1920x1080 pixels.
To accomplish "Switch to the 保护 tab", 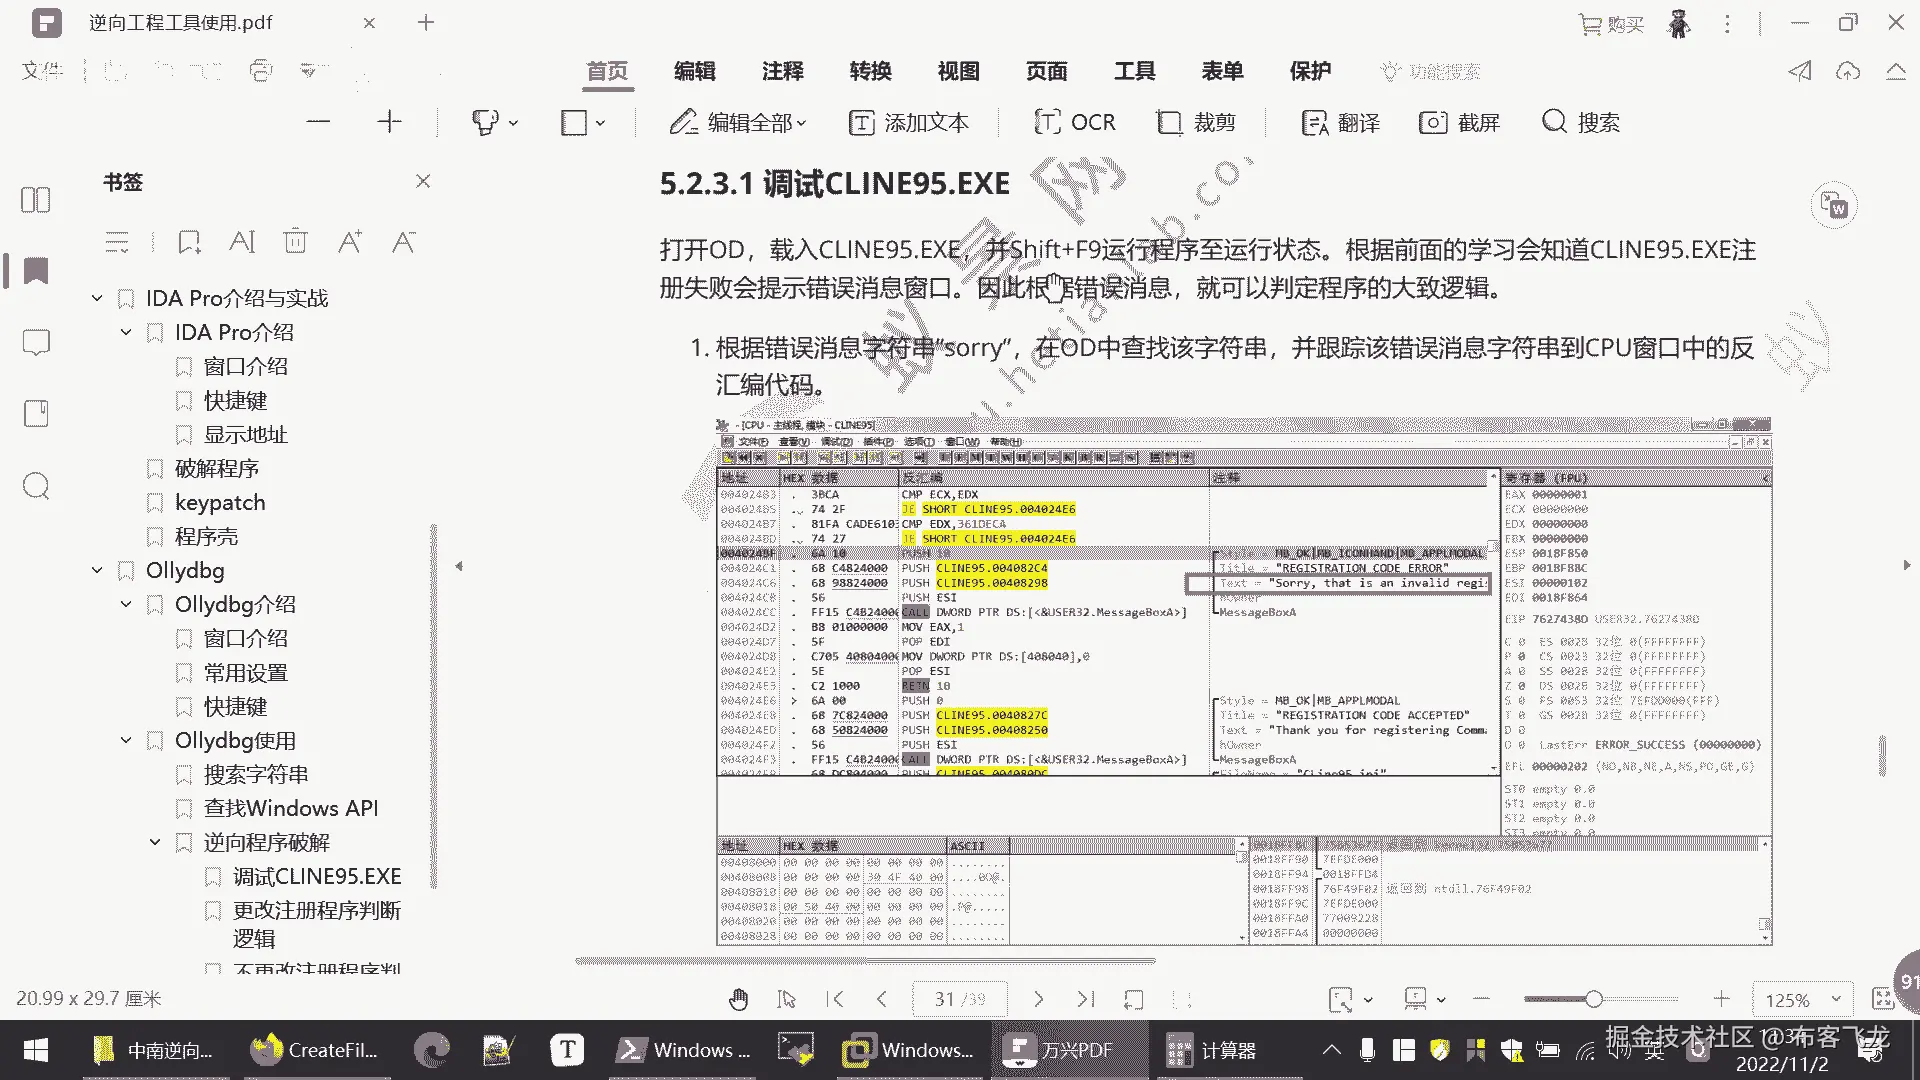I will (1310, 71).
